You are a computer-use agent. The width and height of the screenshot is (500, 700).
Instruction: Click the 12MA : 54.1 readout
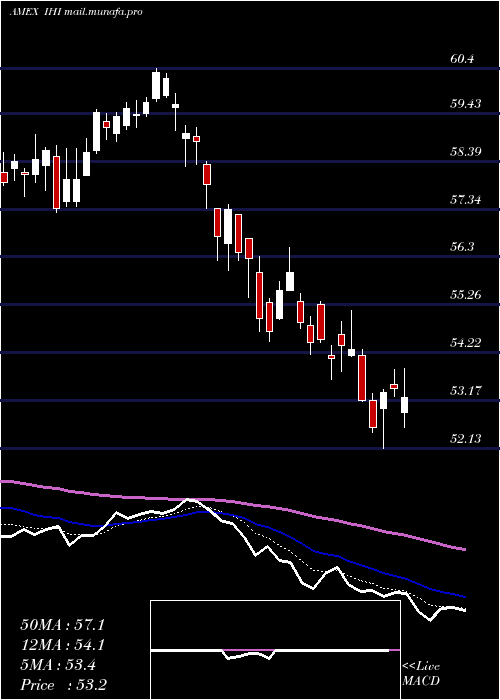click(62, 645)
